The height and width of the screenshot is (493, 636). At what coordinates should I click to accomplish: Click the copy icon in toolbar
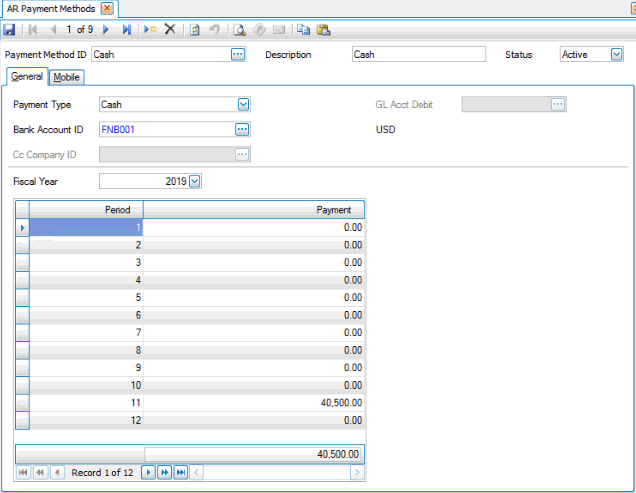pos(303,30)
